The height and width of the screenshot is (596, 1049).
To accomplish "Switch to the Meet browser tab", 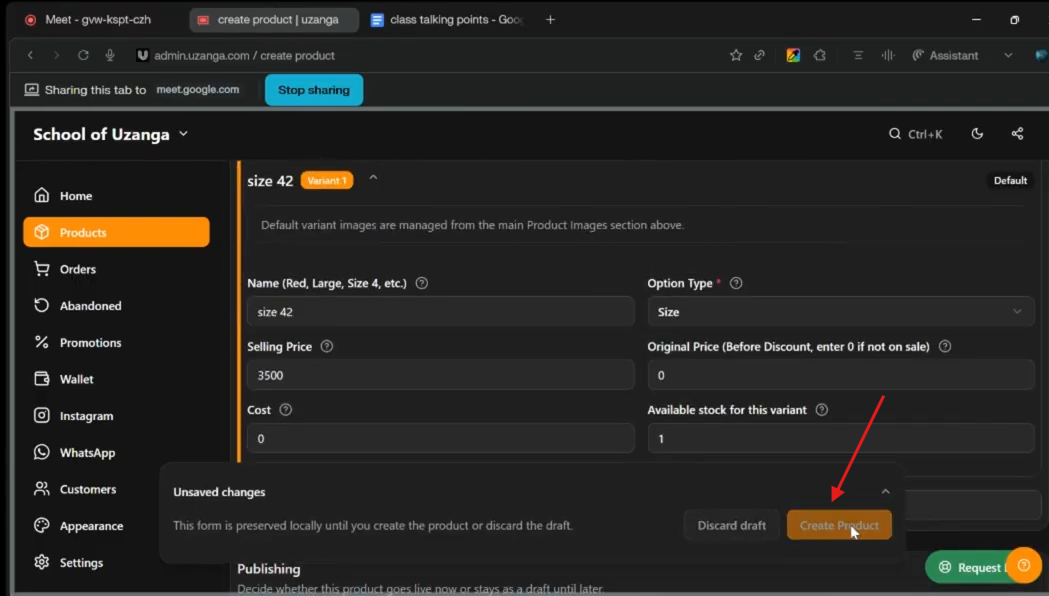I will tap(97, 19).
